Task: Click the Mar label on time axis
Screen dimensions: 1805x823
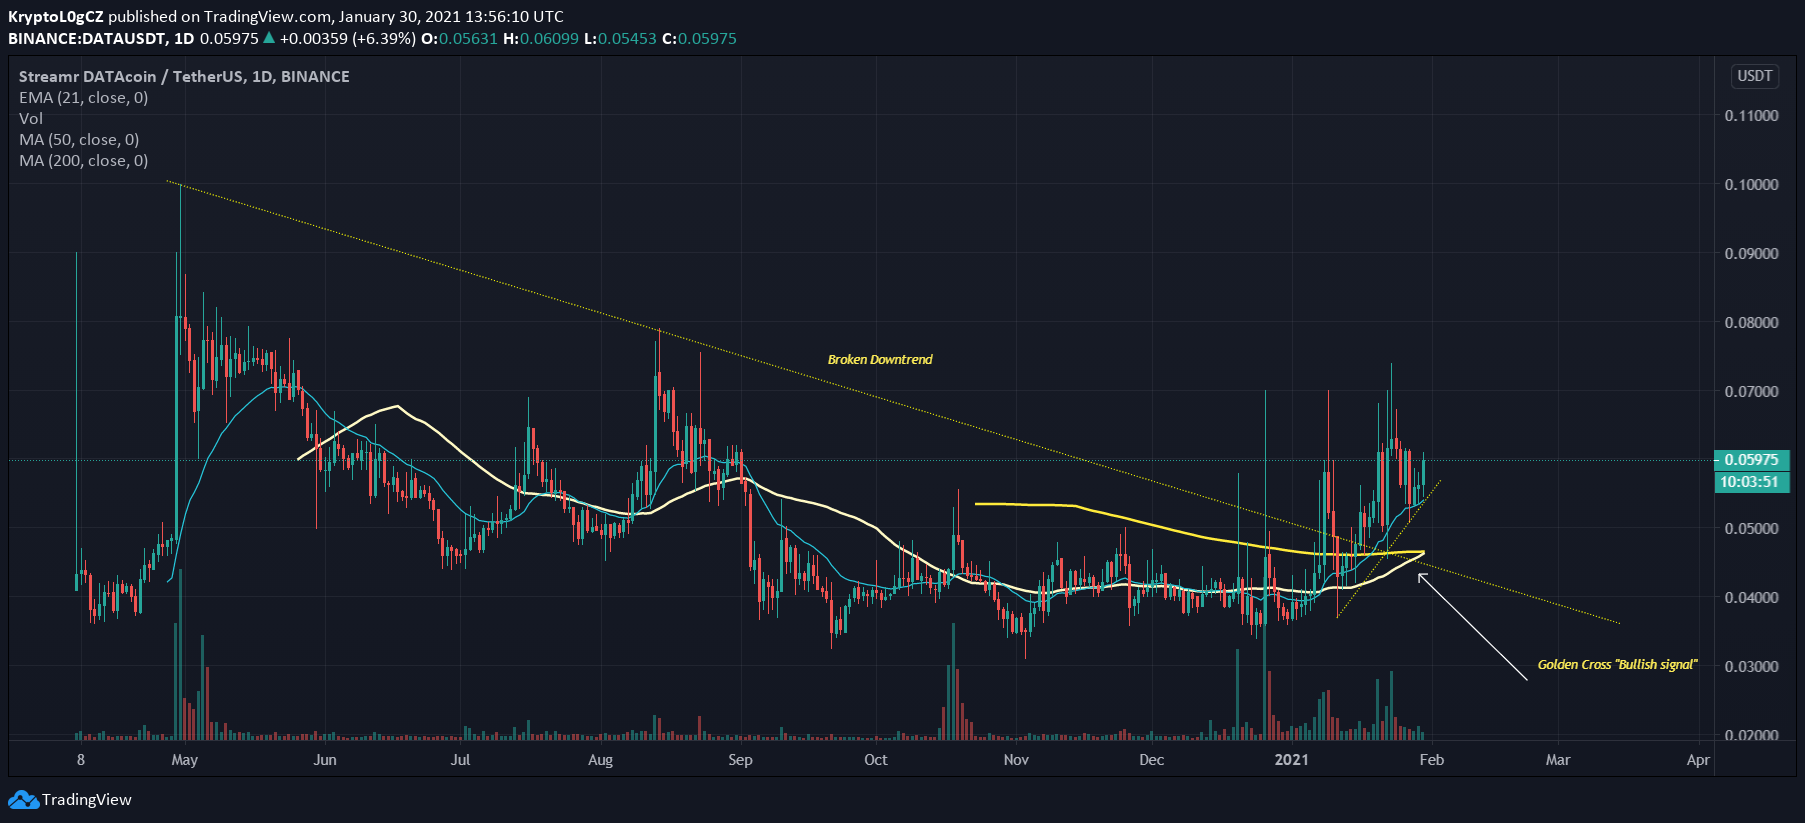Action: coord(1557,760)
